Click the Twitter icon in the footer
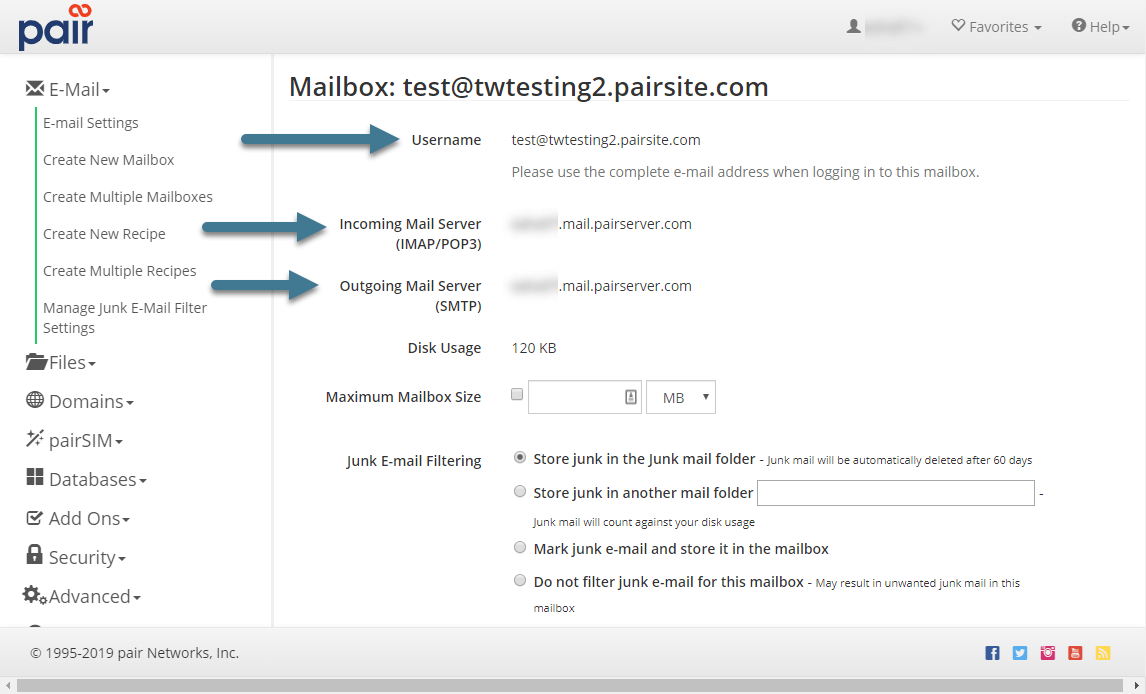Viewport: 1146px width, 694px height. [1020, 652]
